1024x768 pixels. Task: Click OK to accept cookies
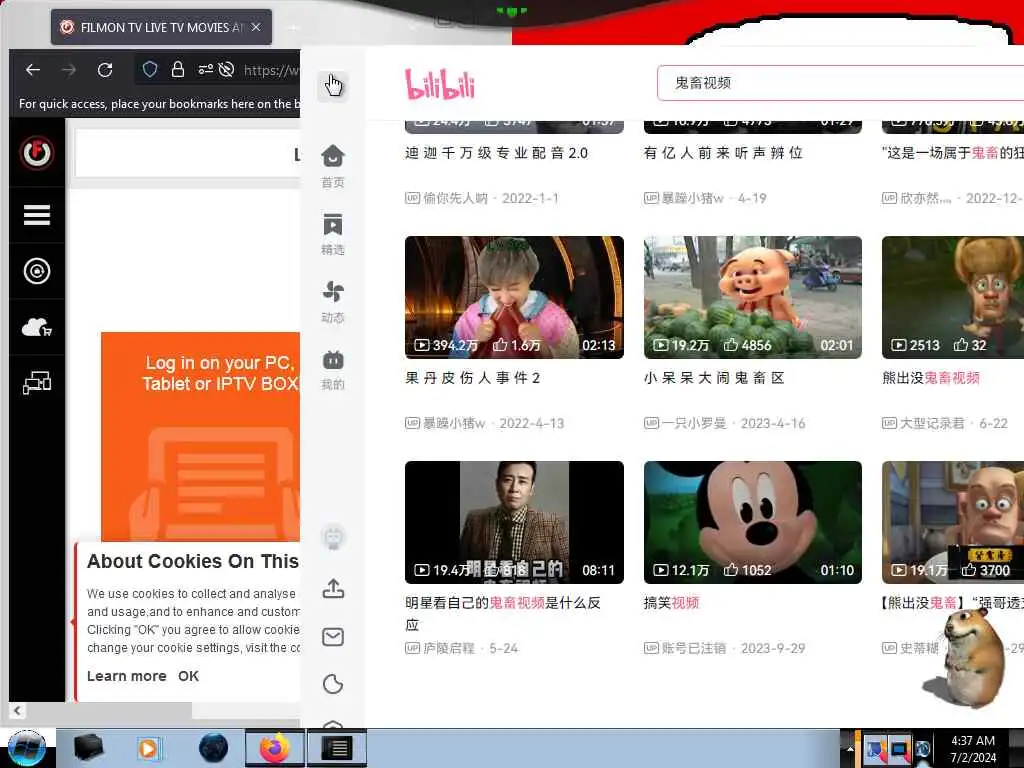pos(188,676)
